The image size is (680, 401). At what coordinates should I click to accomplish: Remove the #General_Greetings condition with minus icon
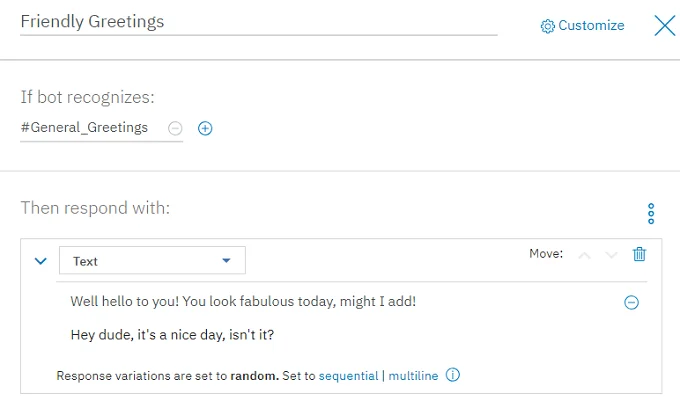(176, 128)
